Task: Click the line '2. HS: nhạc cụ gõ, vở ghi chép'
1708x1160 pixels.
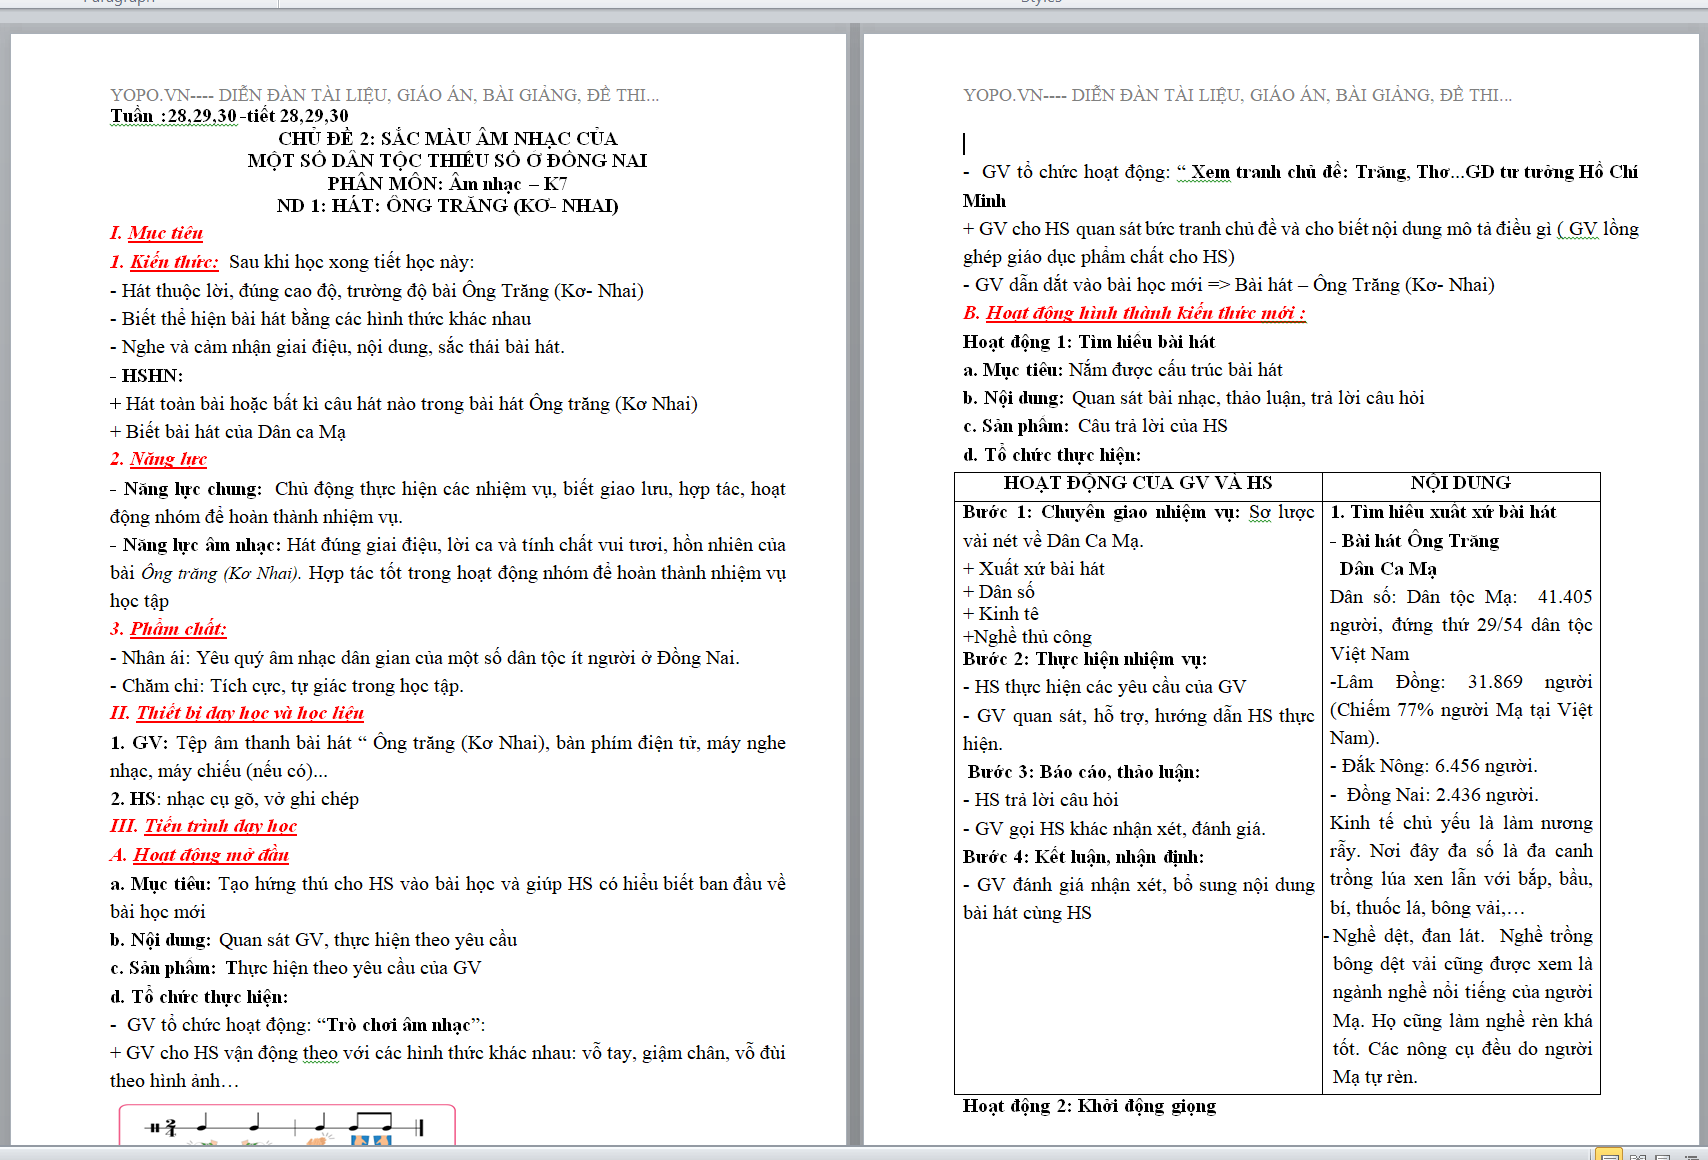Action: [x=234, y=799]
